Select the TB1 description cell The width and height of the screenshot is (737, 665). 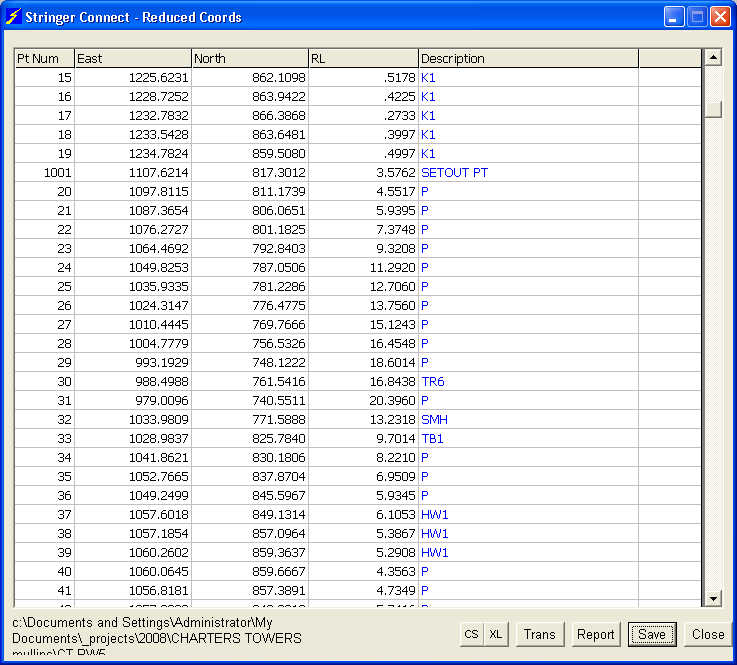coord(528,438)
